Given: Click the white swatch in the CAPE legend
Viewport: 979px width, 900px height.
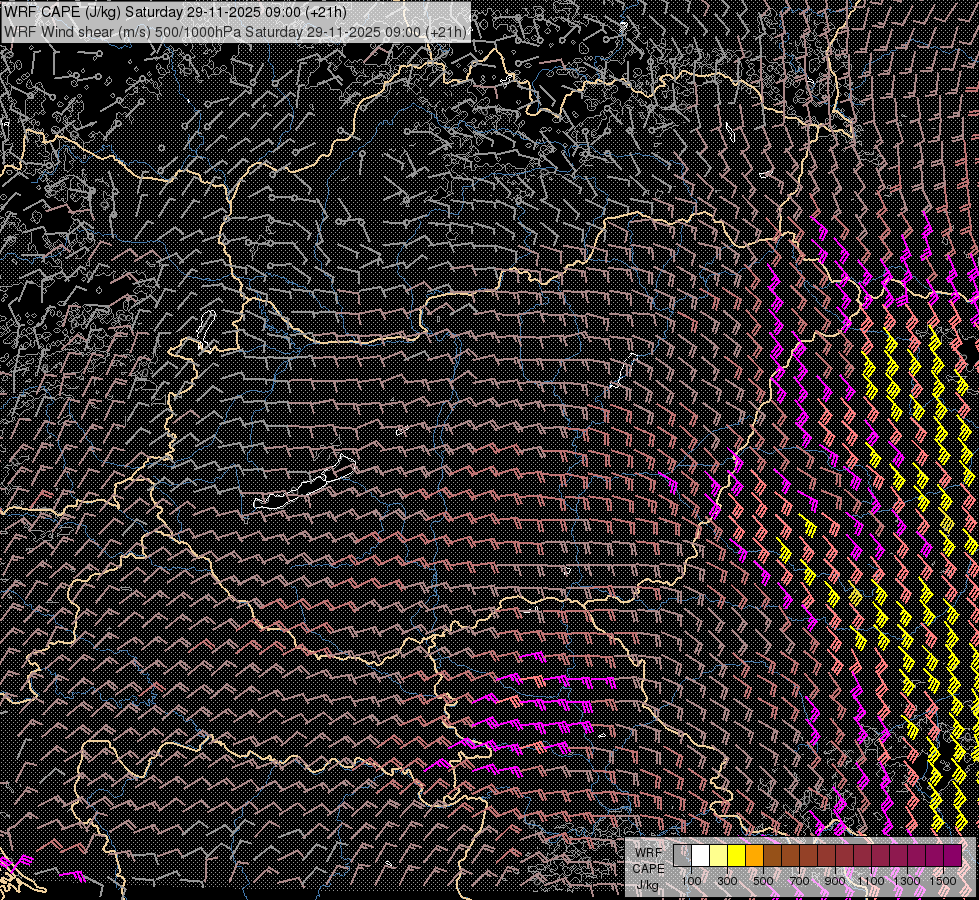Looking at the screenshot, I should coord(700,855).
